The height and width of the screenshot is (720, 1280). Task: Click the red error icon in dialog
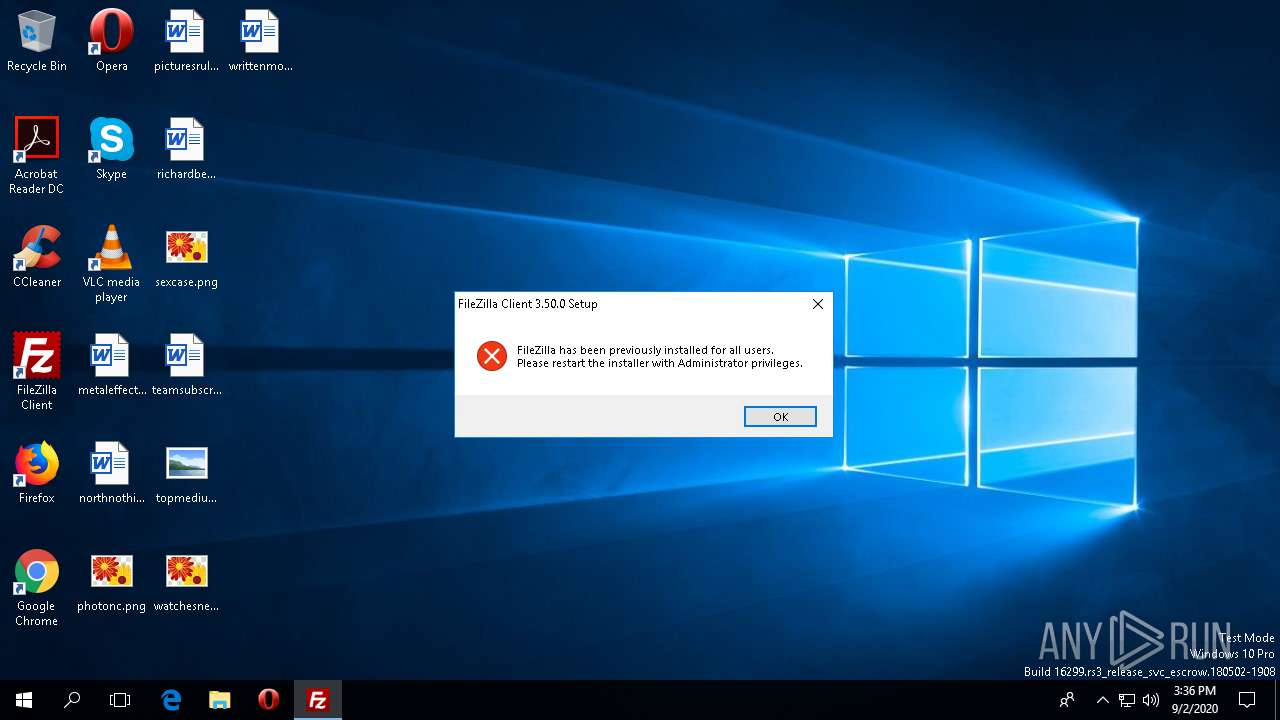(x=492, y=356)
